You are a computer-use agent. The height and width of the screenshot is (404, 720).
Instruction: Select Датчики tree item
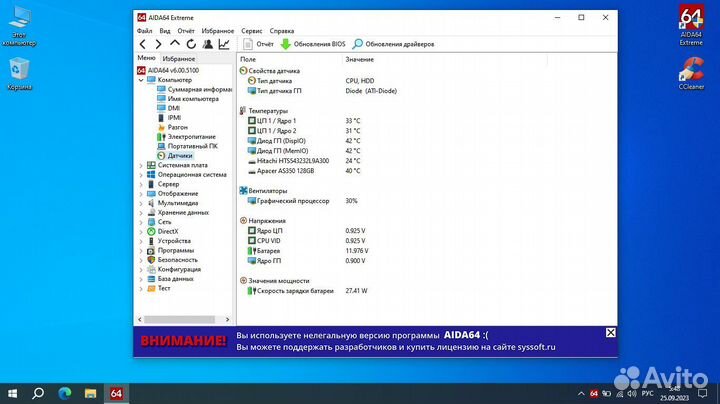(x=174, y=156)
